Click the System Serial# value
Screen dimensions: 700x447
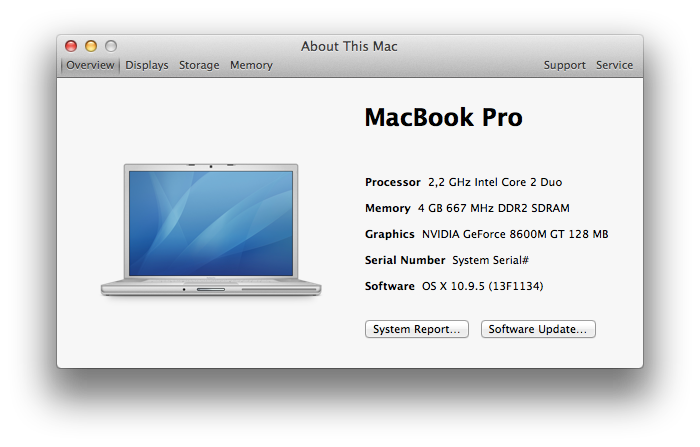click(x=491, y=260)
